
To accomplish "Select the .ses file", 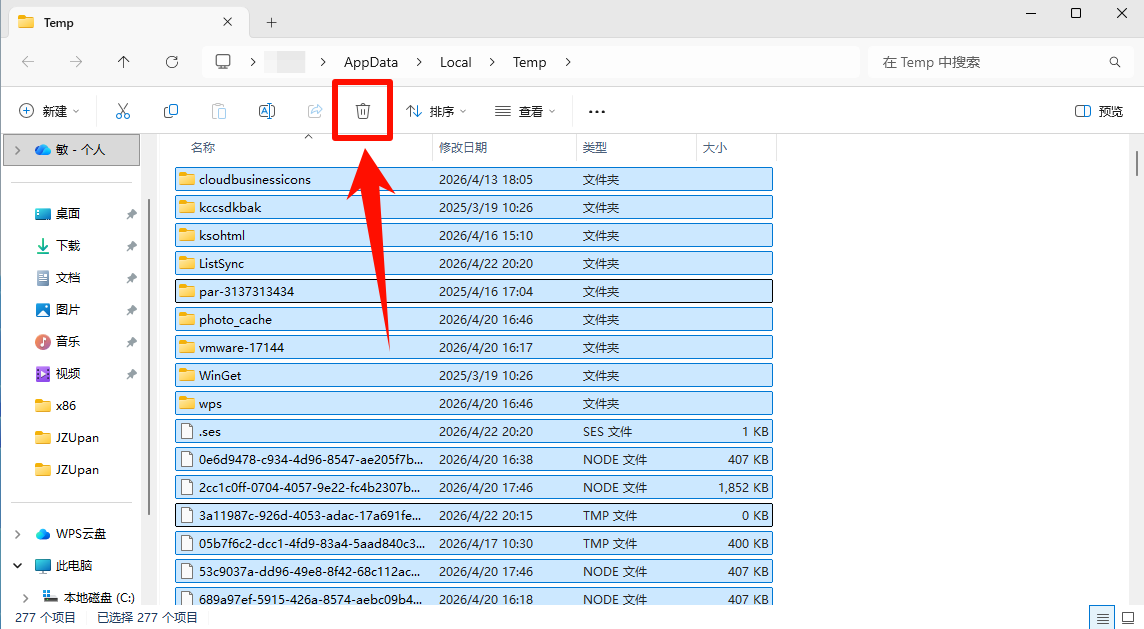I will point(474,431).
